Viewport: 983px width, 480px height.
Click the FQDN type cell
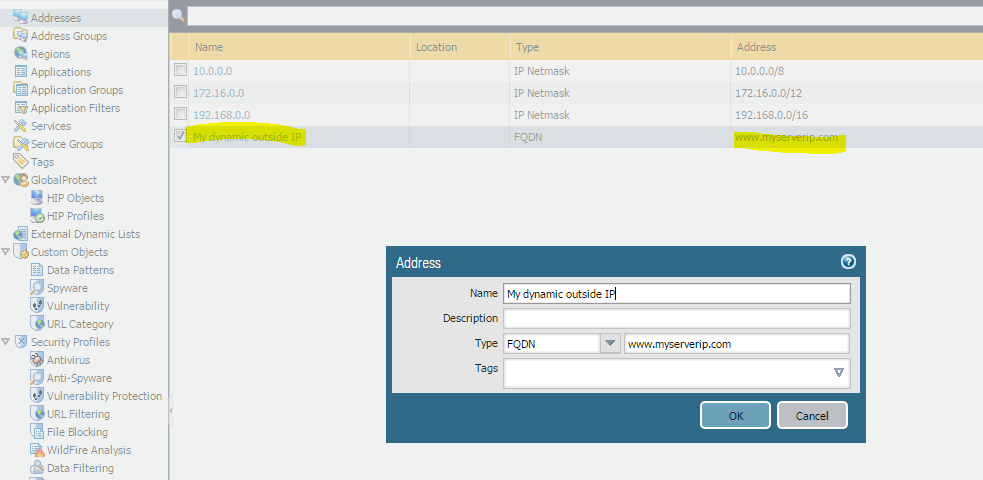[621, 137]
